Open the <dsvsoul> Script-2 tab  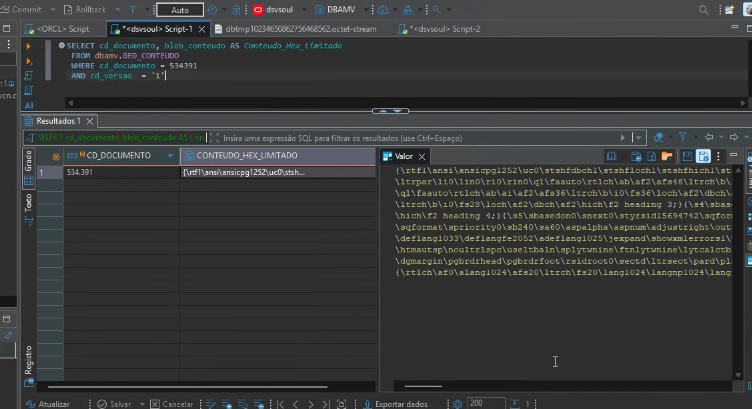[x=444, y=29]
